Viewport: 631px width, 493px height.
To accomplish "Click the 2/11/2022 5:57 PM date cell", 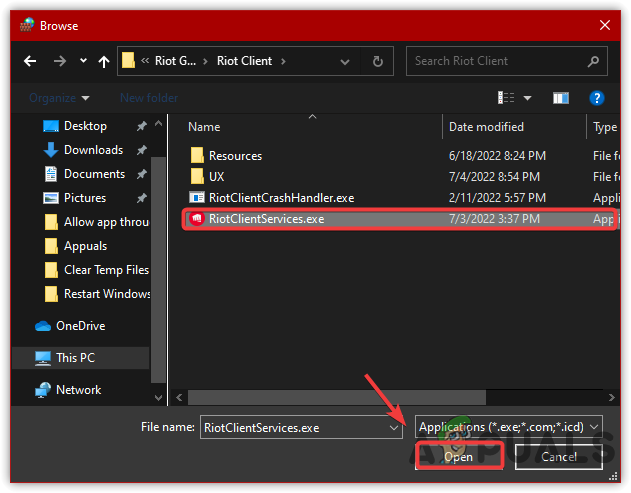I will [497, 198].
